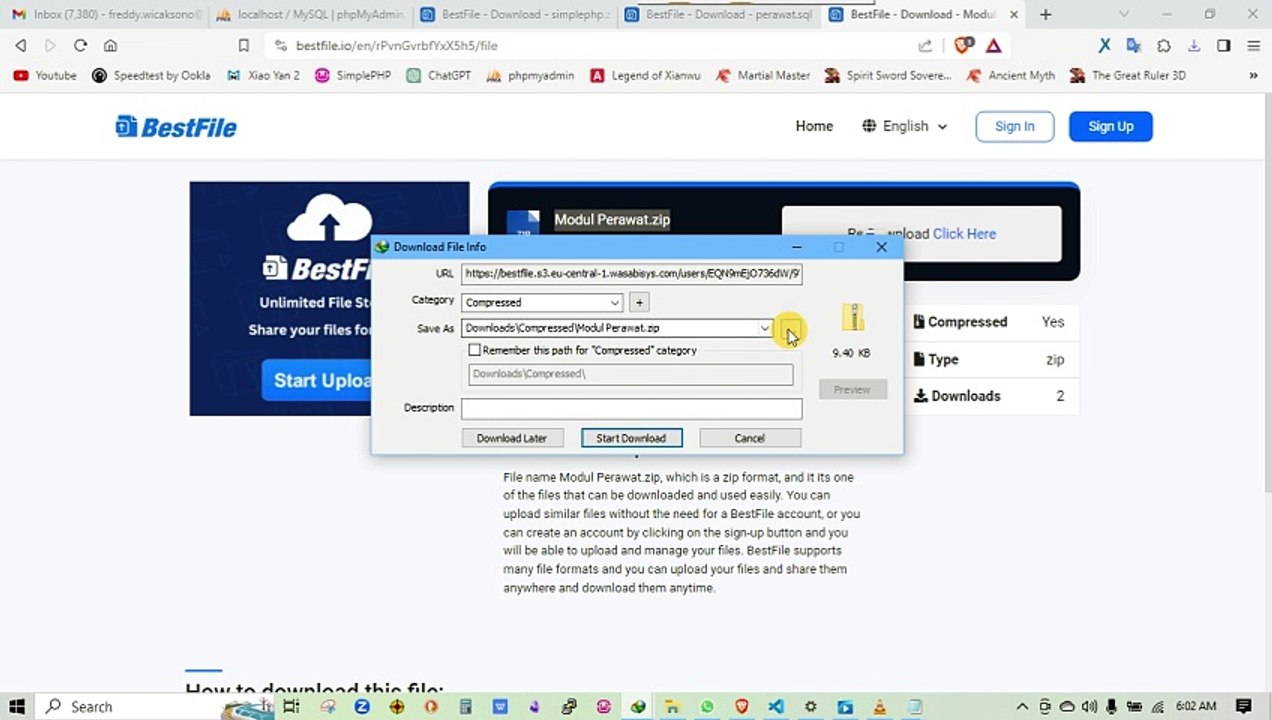
Task: Click the translate extension icon
Action: 1133,45
